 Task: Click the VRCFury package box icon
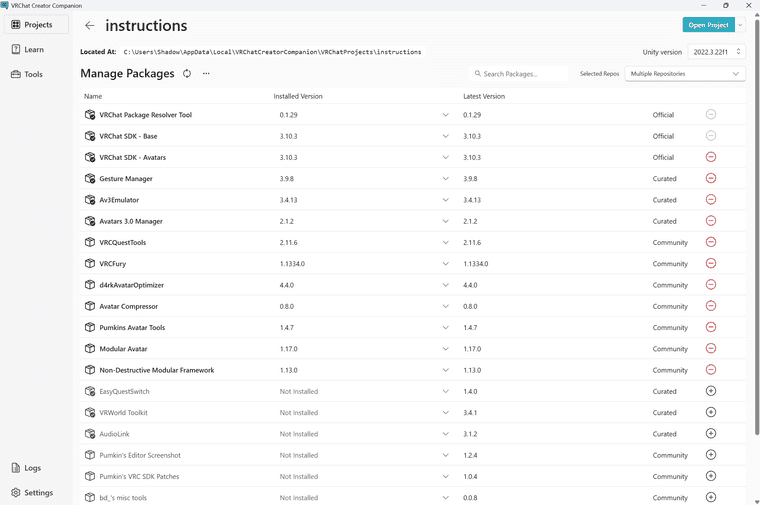pyautogui.click(x=90, y=264)
